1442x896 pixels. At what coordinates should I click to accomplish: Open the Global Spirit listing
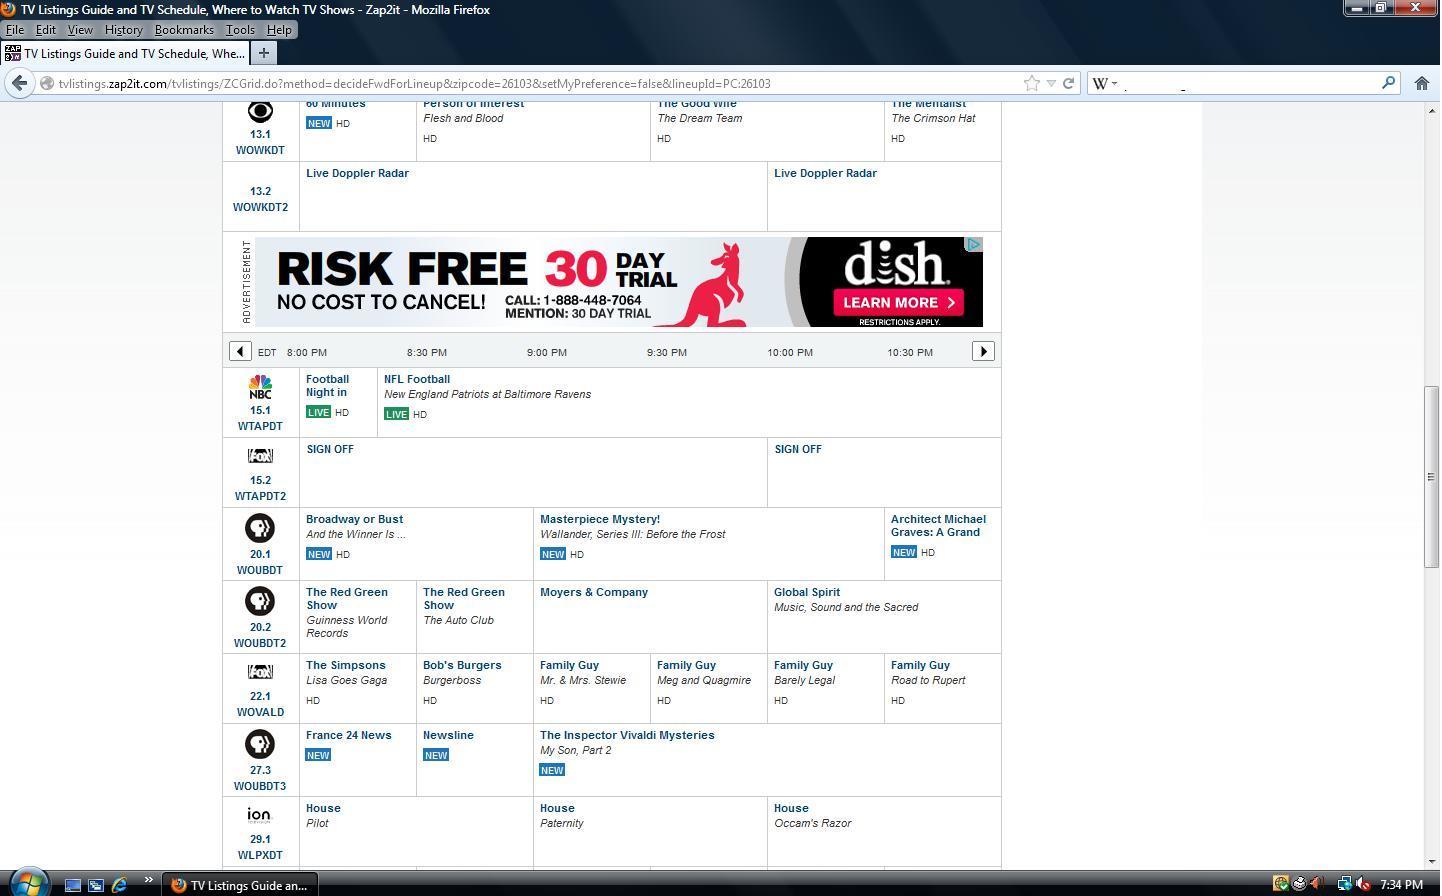click(x=807, y=592)
